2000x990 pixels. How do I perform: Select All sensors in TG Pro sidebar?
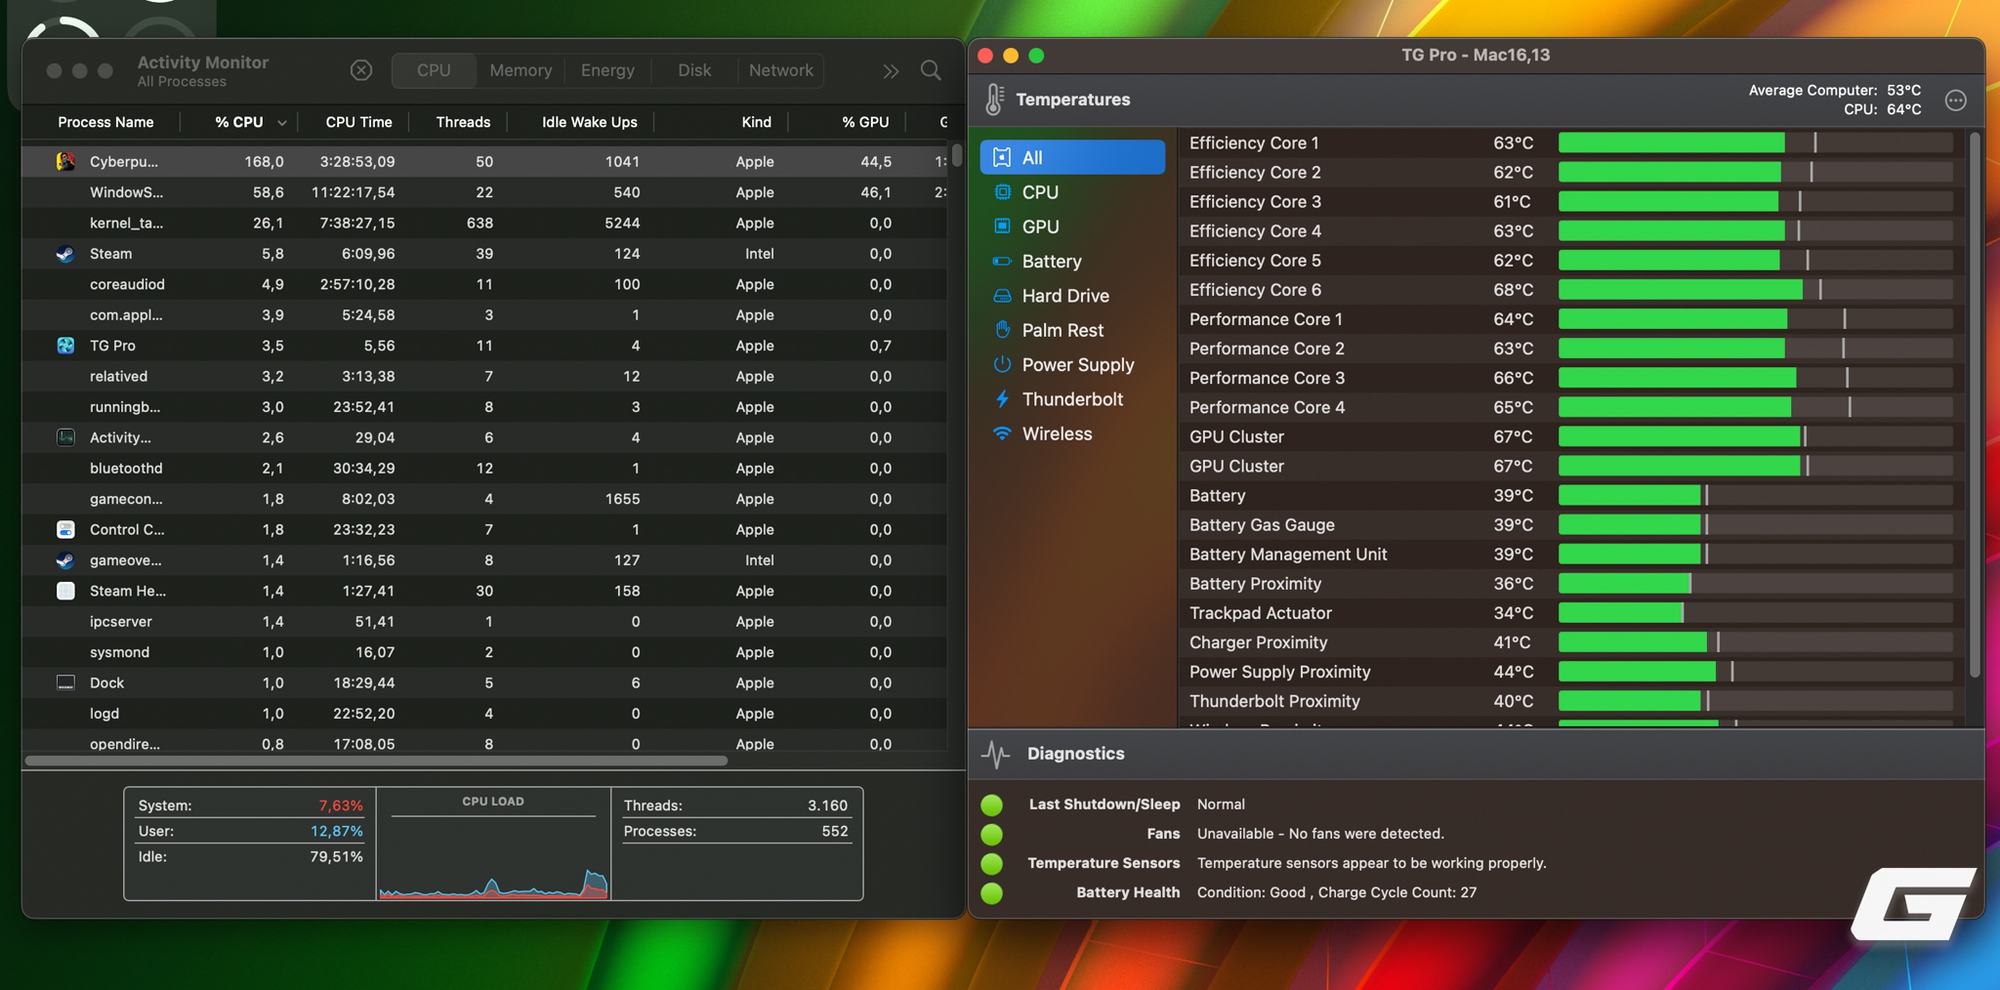[1072, 158]
